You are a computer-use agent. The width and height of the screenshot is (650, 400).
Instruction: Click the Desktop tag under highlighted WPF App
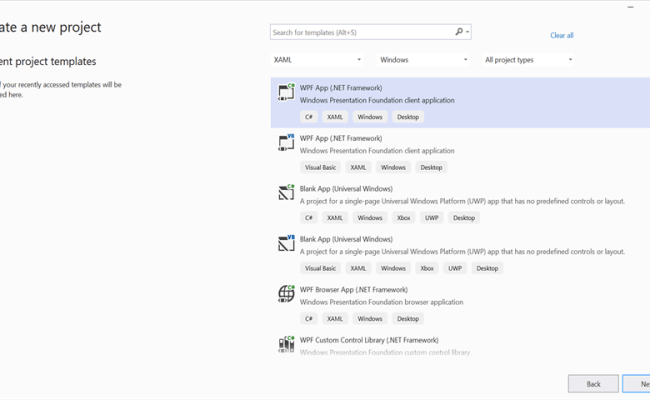pos(408,117)
